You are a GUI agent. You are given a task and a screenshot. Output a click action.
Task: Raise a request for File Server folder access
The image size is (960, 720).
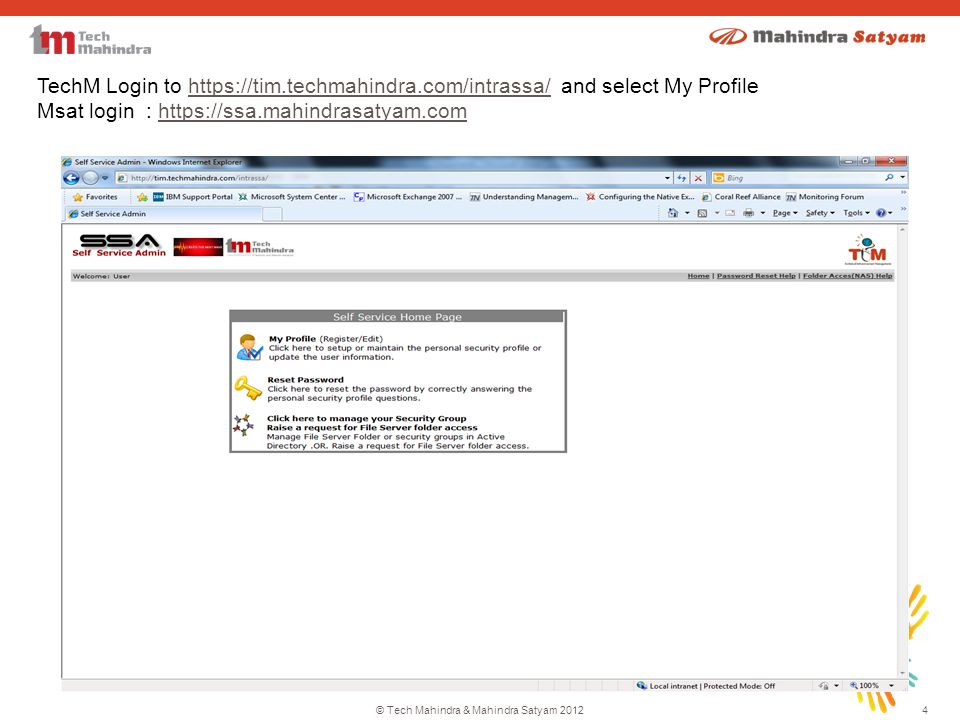point(372,427)
